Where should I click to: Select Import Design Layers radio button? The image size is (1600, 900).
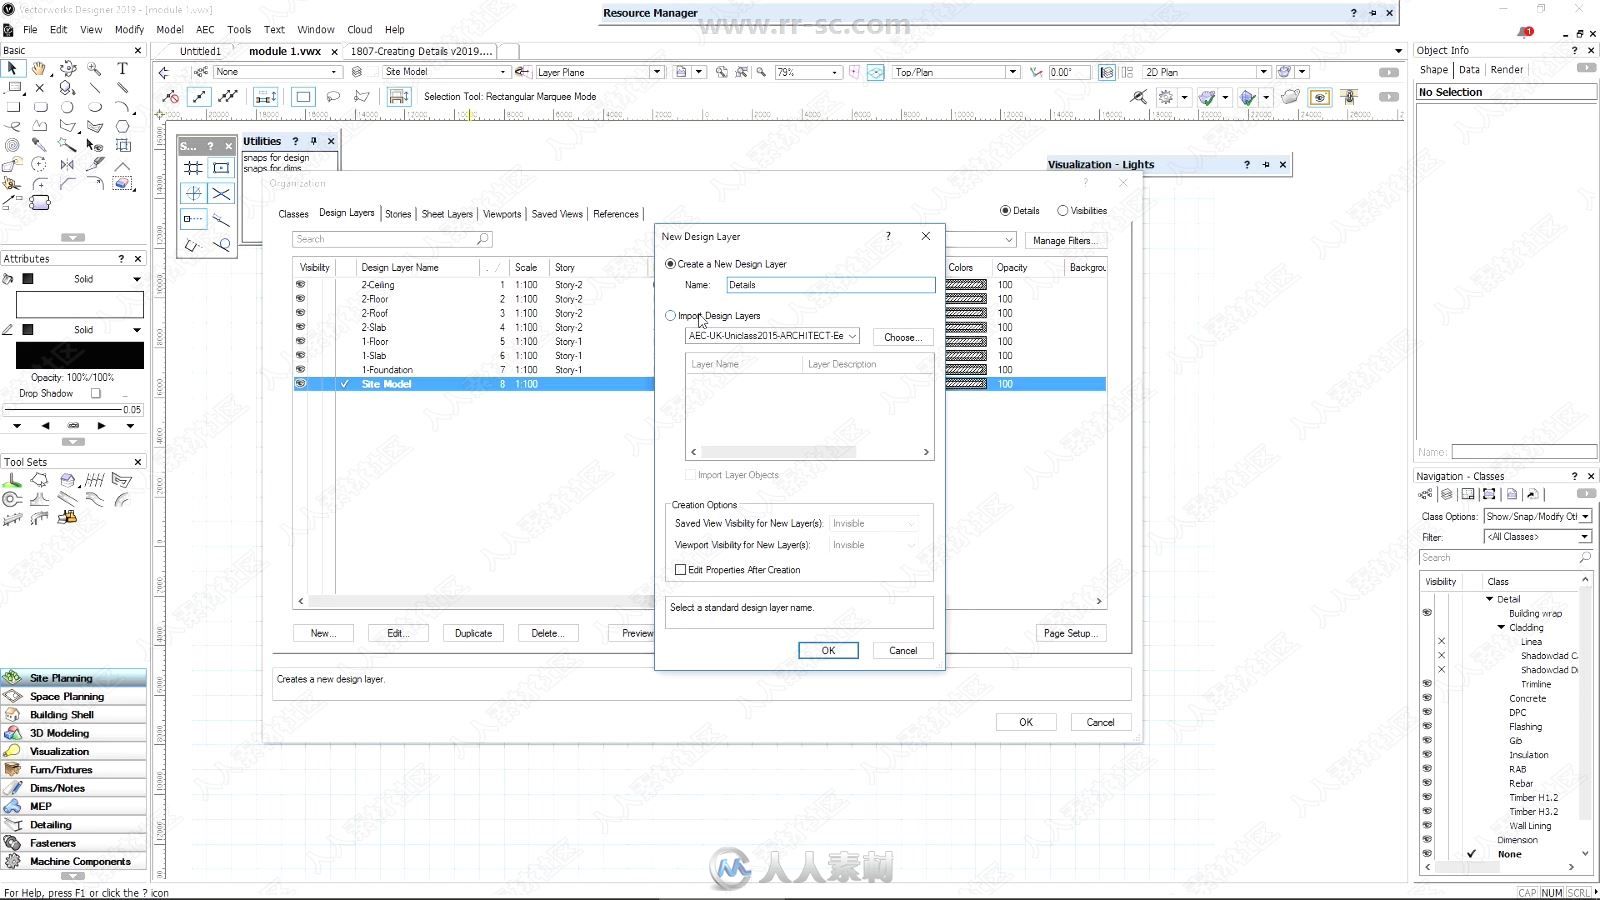point(670,316)
